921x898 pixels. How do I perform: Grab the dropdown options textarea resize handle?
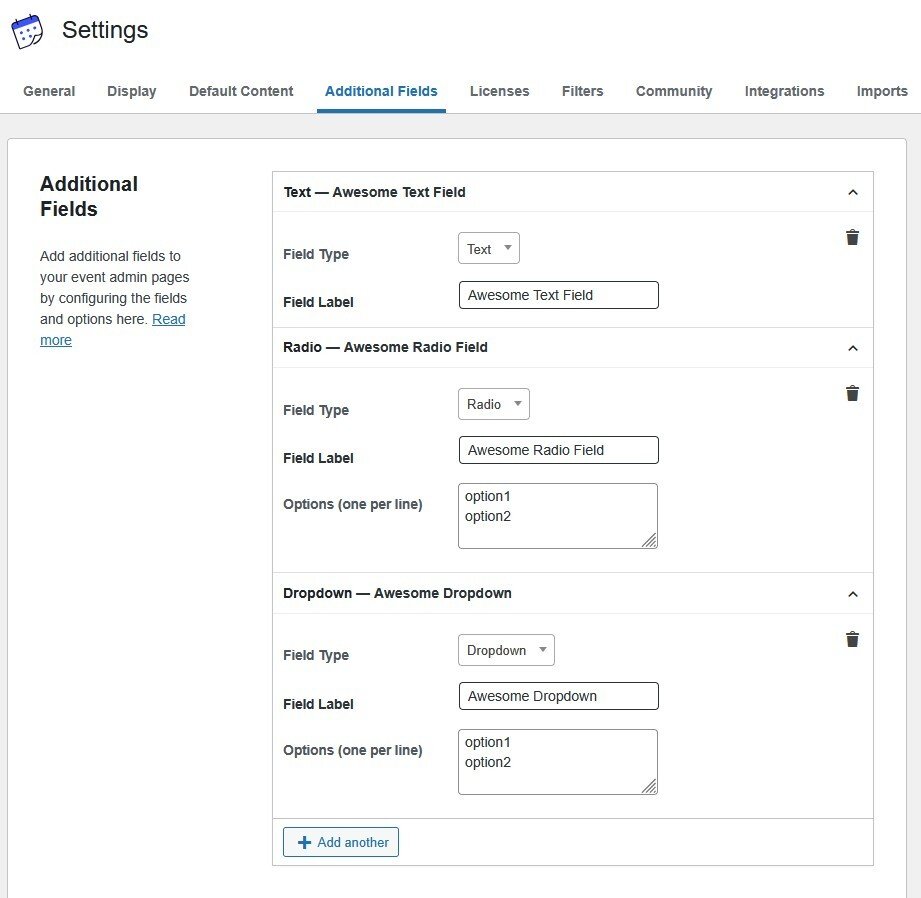tap(649, 786)
